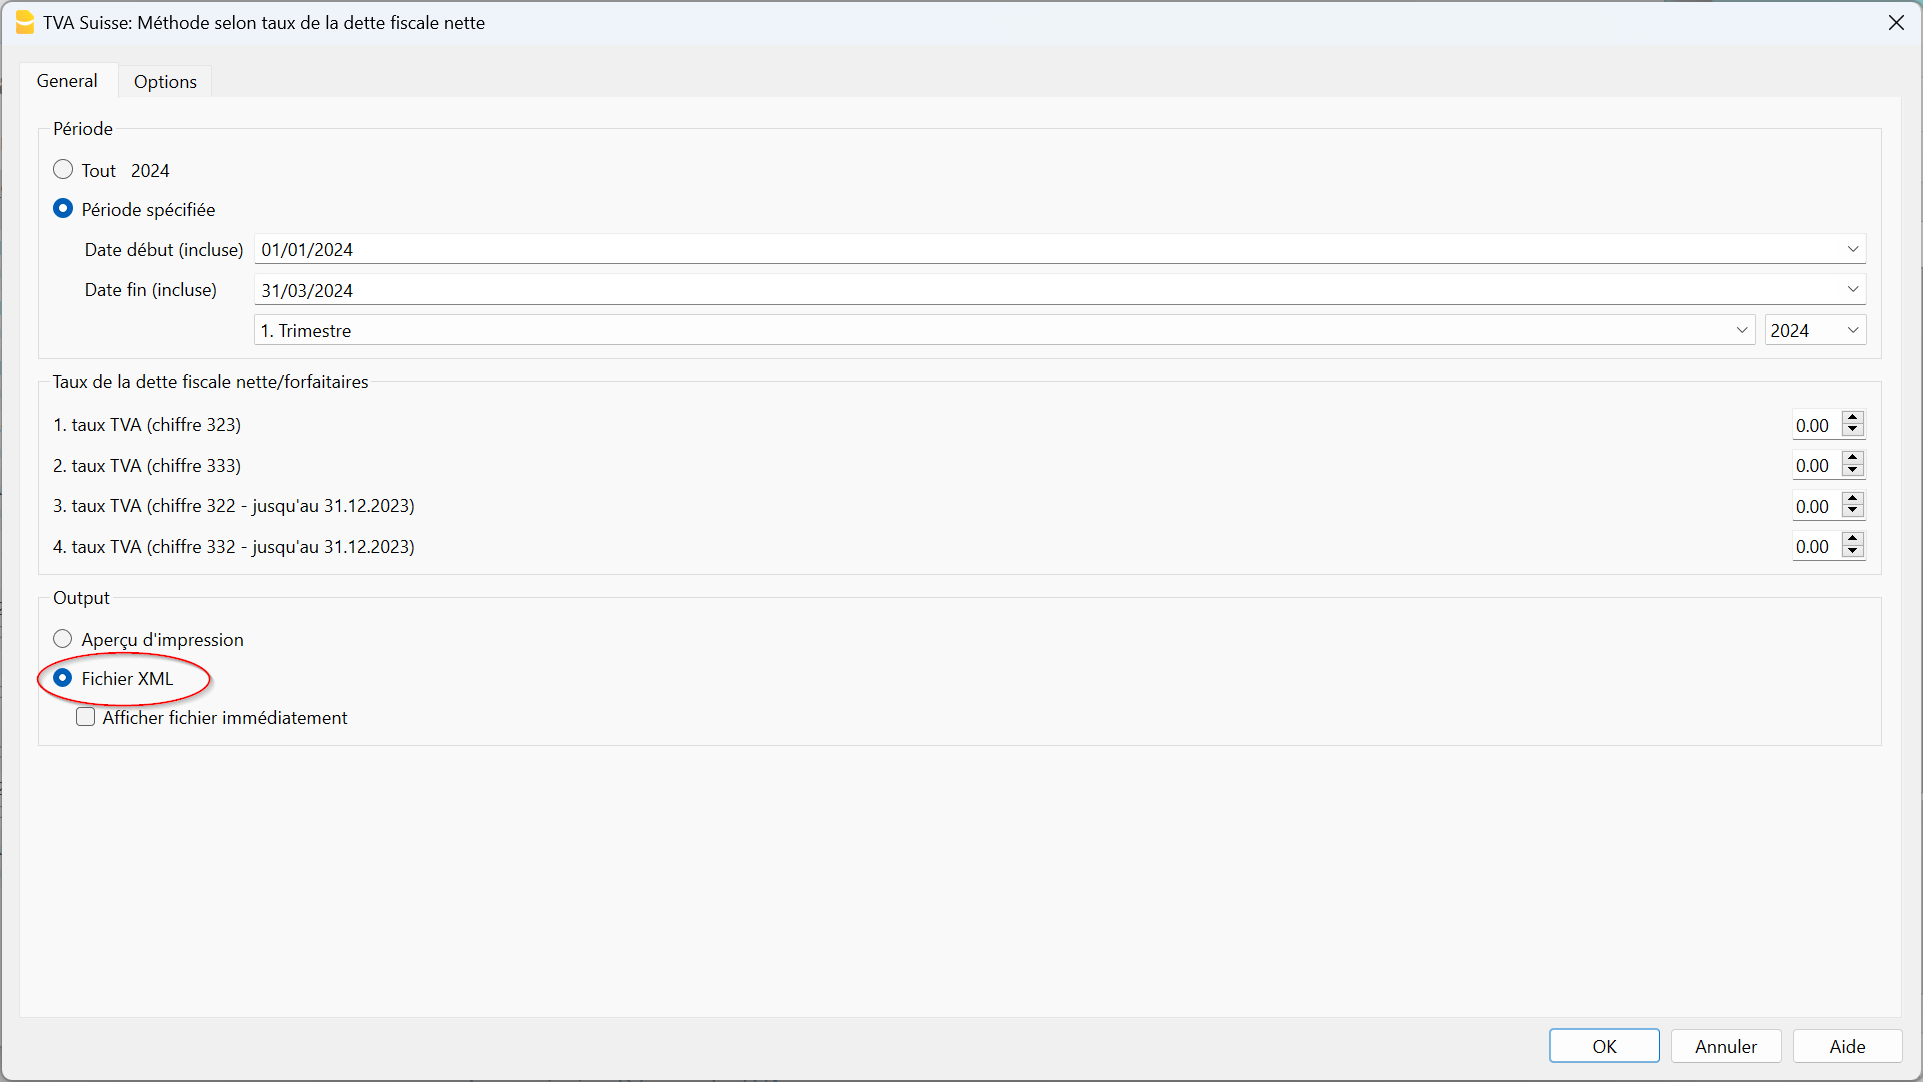Increase the 4. taux TVA (chiffre 332) value

1853,539
